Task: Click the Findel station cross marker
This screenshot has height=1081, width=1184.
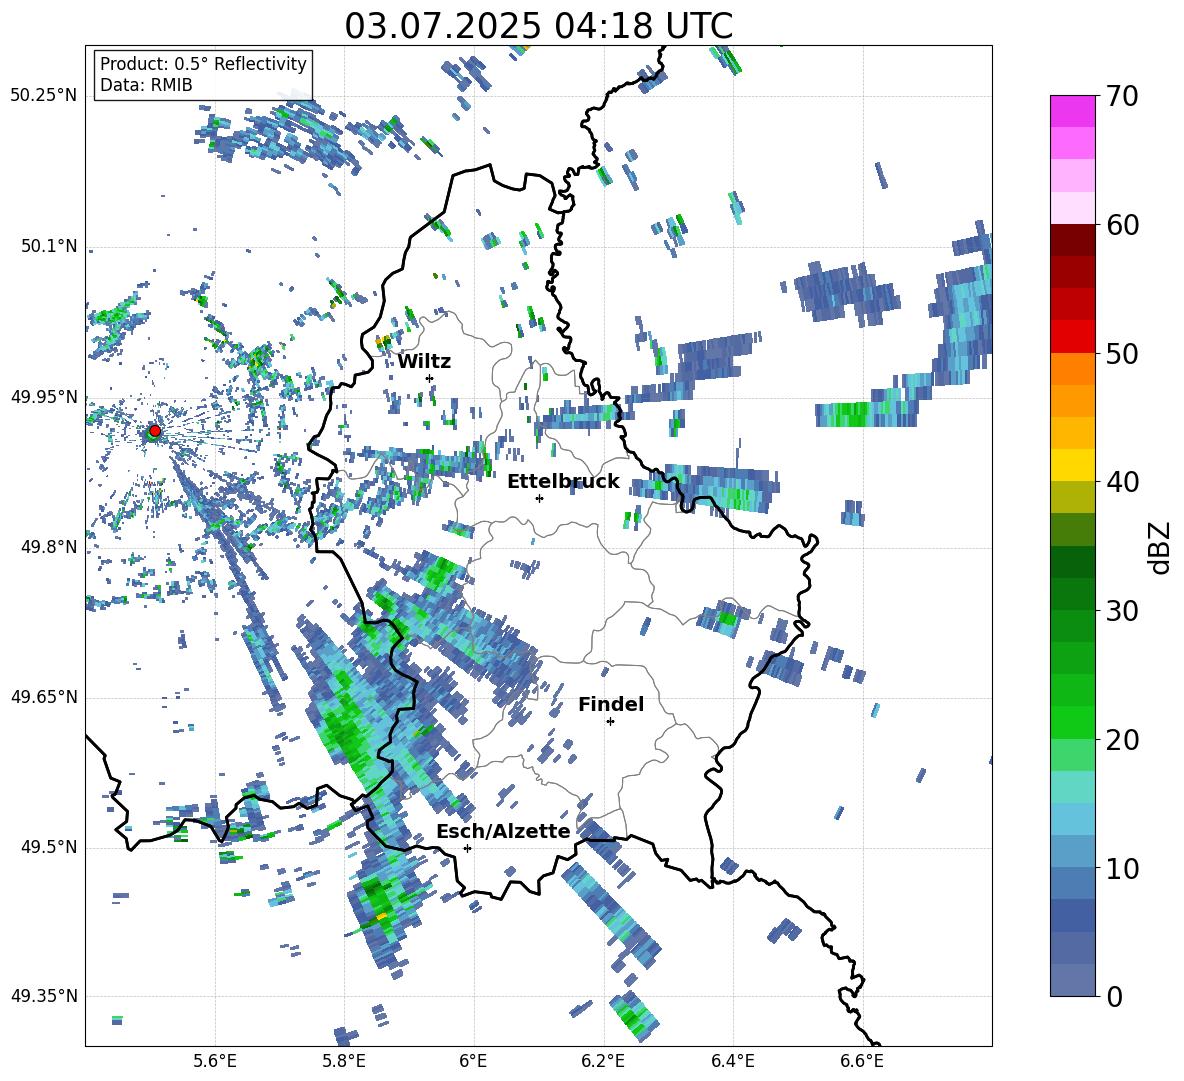Action: [610, 722]
